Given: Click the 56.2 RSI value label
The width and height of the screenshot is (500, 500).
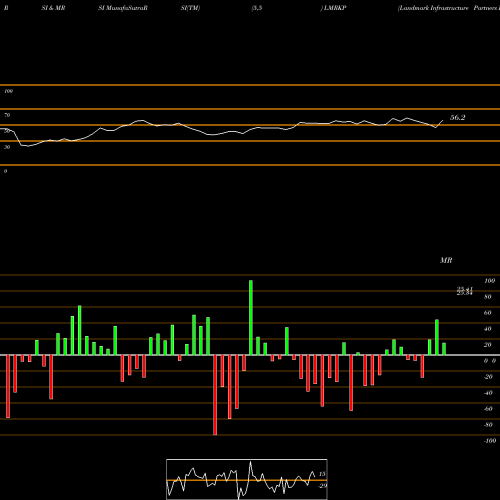Looking at the screenshot, I should 457,117.
